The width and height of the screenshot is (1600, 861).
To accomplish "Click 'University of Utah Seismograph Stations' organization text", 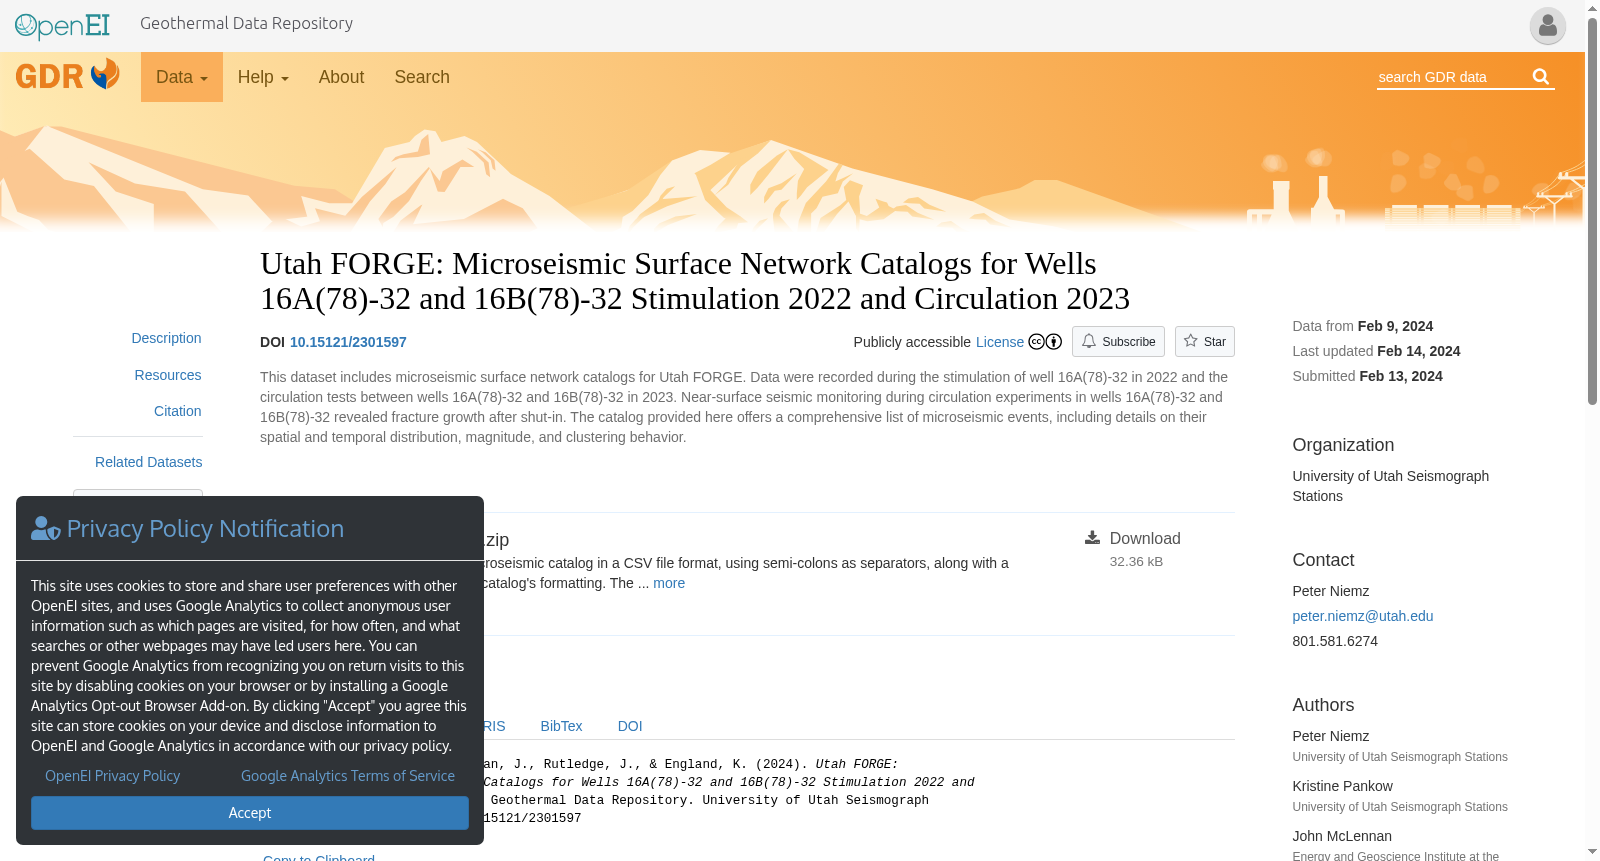I will 1391,486.
